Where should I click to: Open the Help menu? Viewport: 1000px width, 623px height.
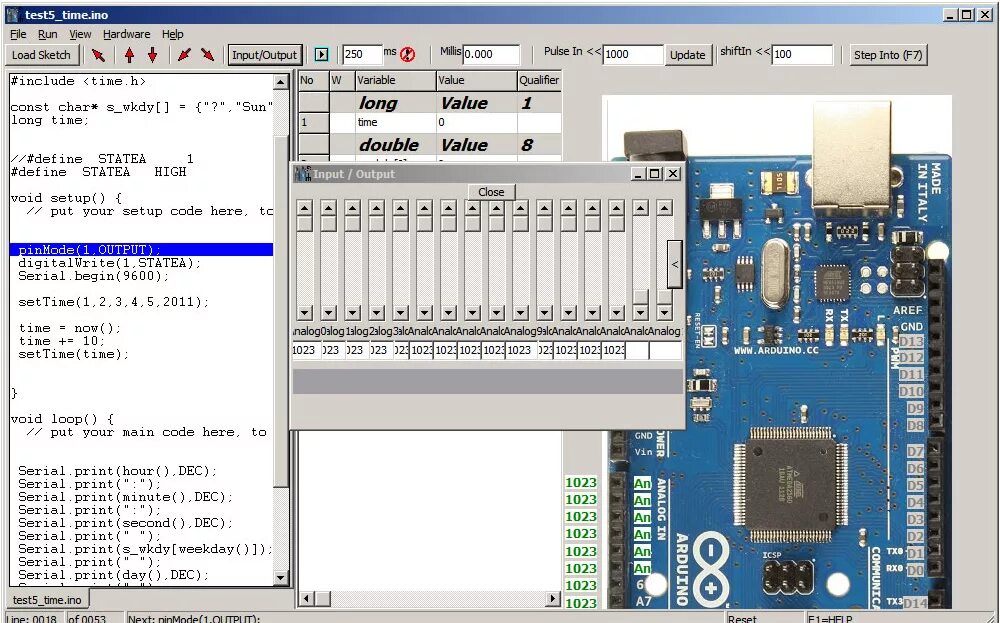coord(173,34)
